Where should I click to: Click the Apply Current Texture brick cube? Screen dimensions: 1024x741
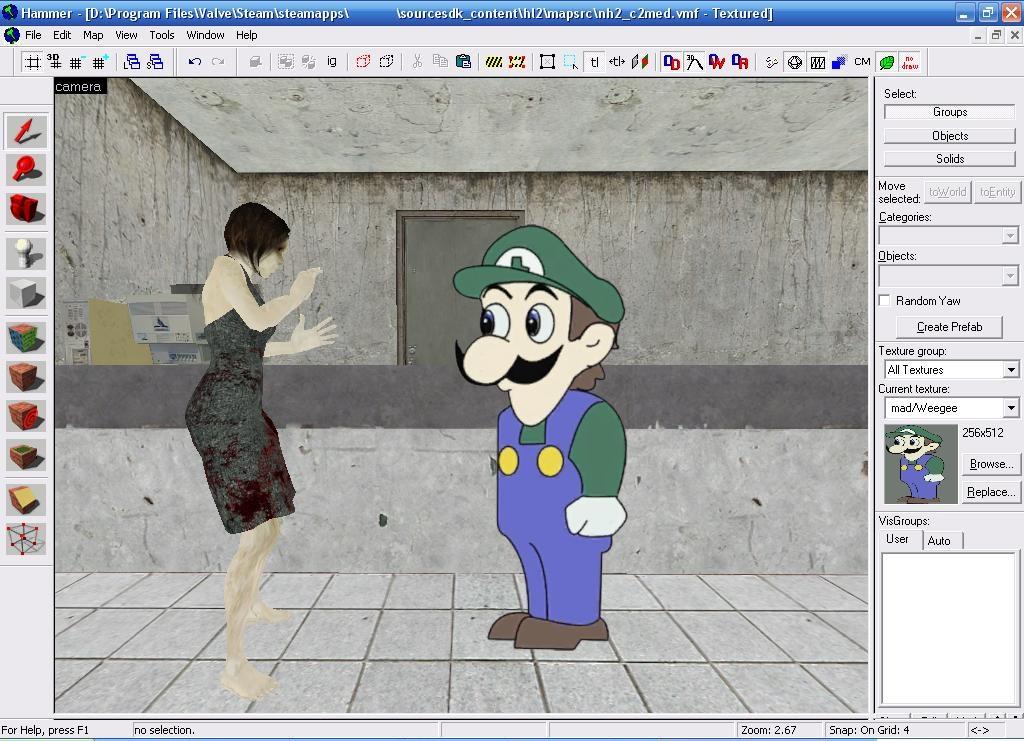click(x=26, y=377)
